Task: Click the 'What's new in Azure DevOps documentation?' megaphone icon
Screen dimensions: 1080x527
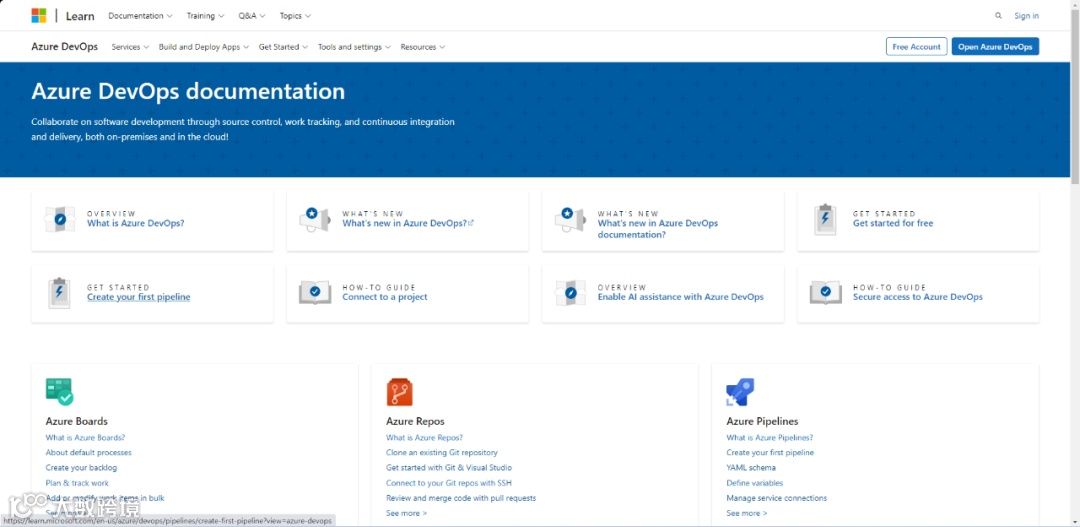Action: point(570,219)
